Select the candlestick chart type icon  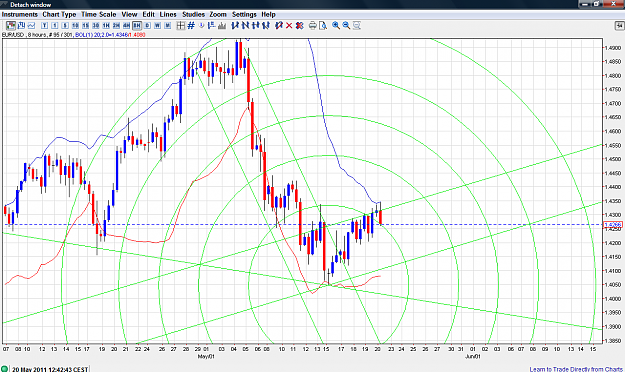point(11,26)
